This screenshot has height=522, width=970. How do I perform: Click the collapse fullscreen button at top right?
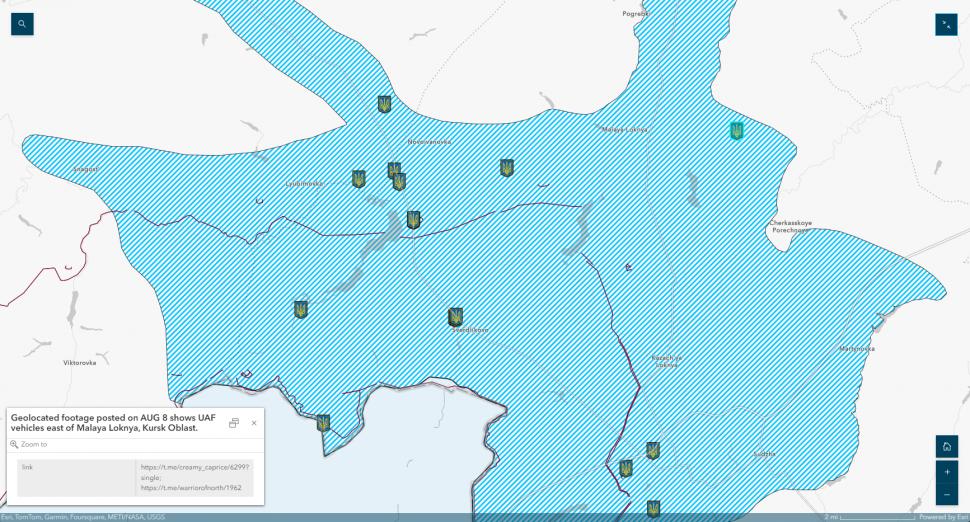pos(946,24)
